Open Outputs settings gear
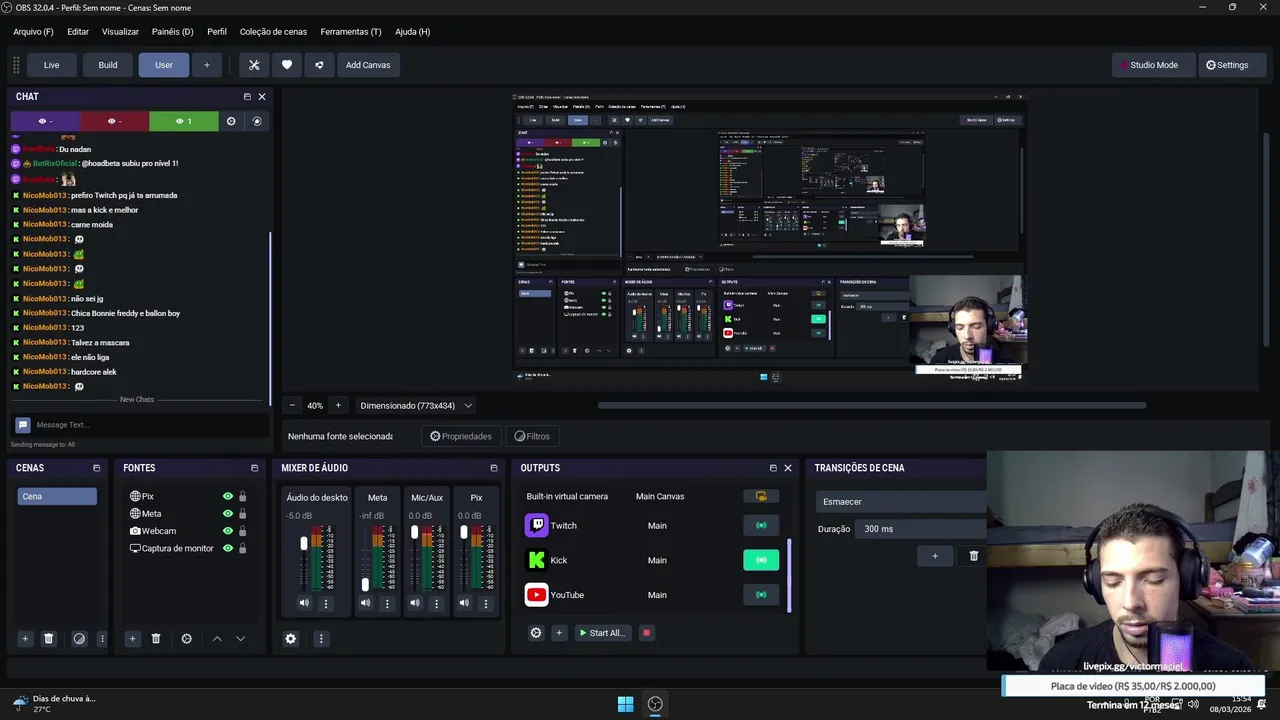 (x=536, y=633)
